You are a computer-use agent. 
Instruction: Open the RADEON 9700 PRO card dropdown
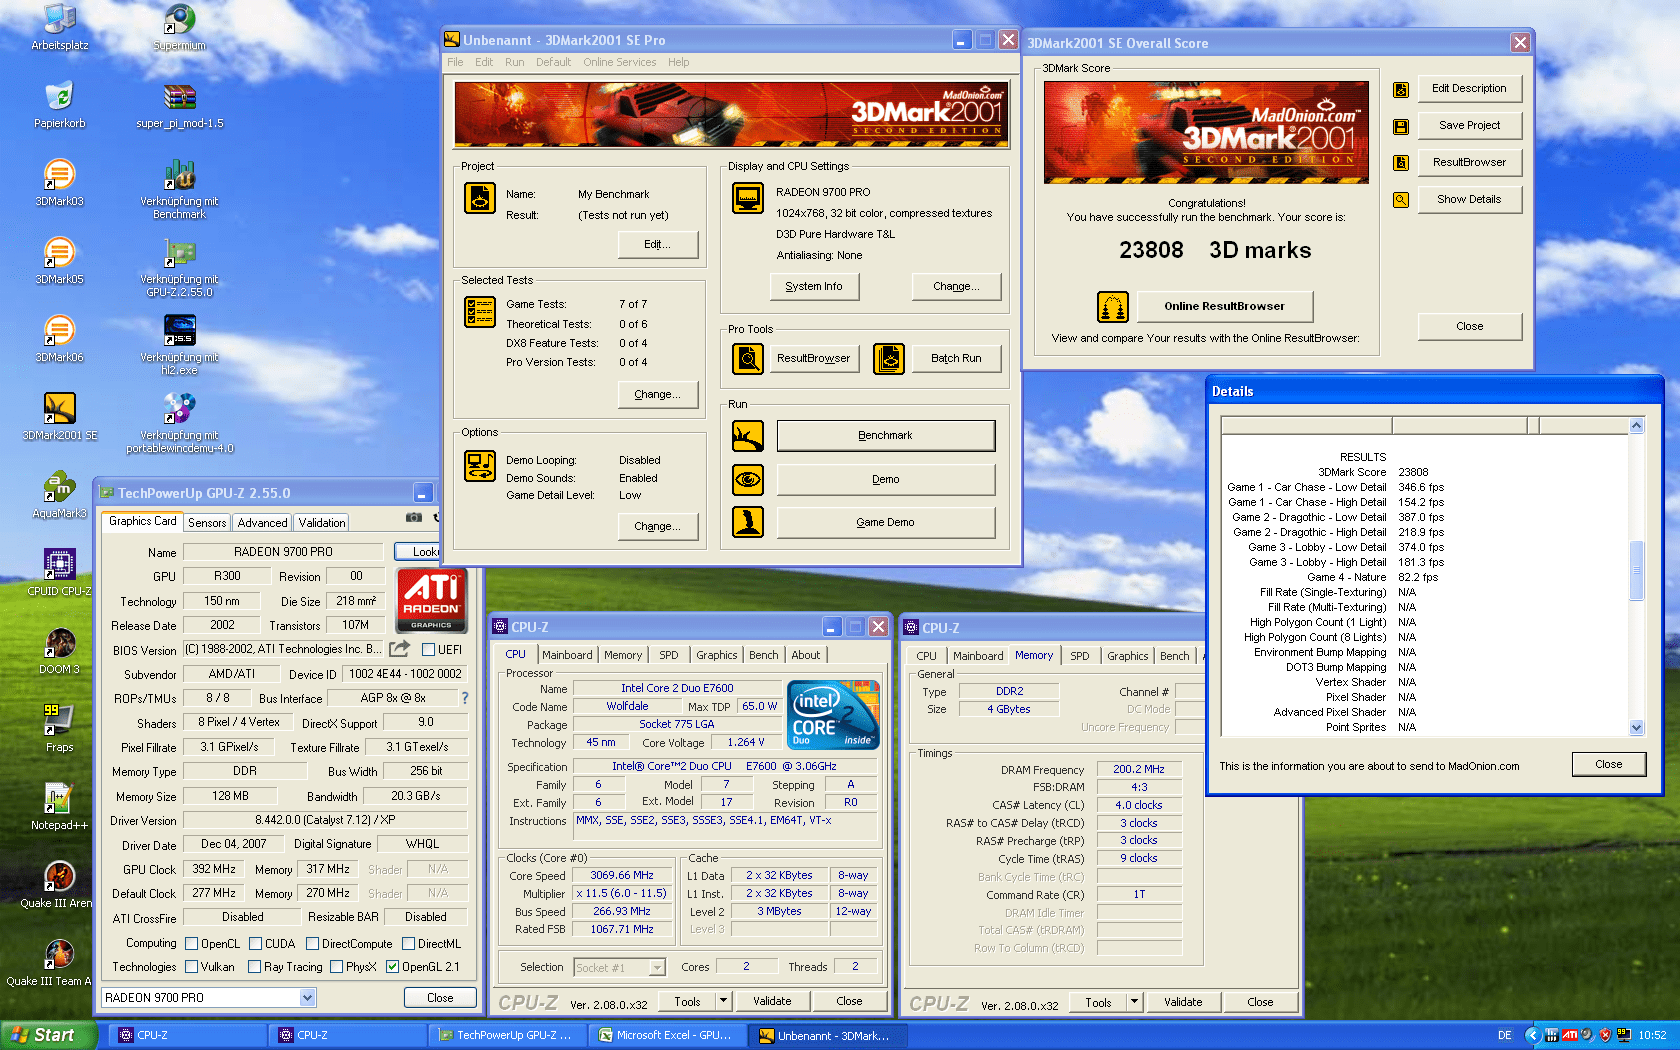(x=308, y=998)
